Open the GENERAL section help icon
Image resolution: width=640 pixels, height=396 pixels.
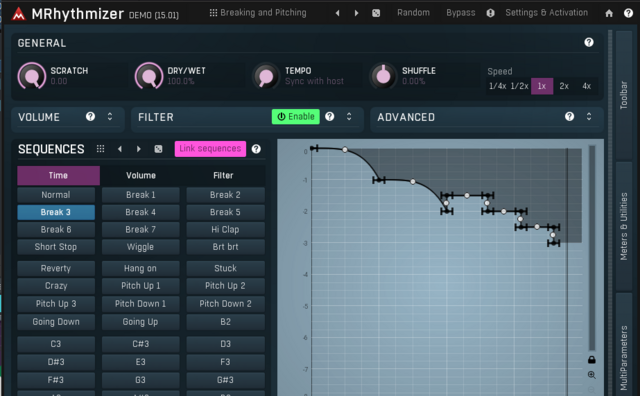point(589,42)
